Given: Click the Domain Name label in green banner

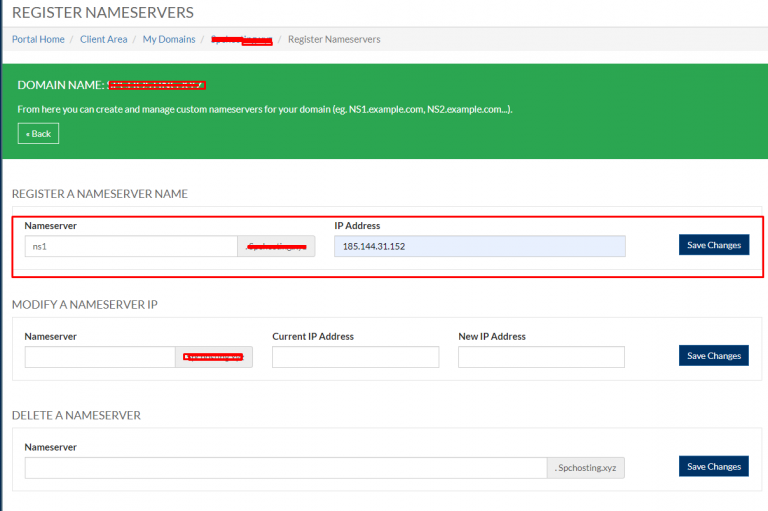Looking at the screenshot, I should click(61, 85).
